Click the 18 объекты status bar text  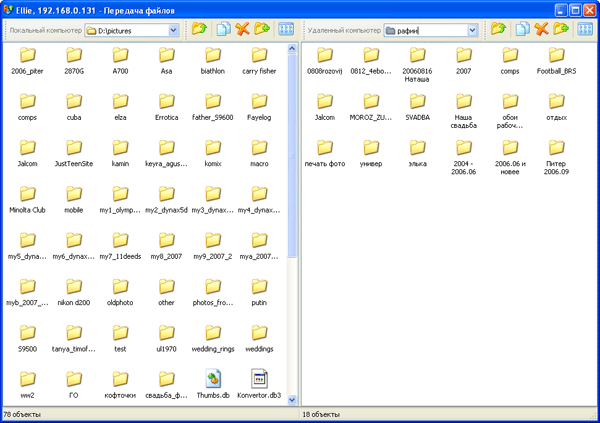point(321,414)
